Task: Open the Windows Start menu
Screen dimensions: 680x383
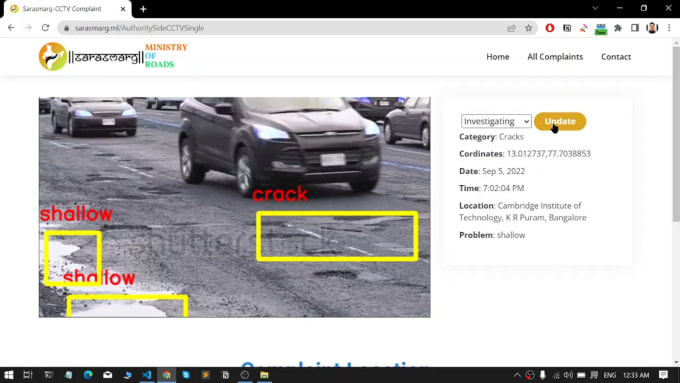Action: 8,375
